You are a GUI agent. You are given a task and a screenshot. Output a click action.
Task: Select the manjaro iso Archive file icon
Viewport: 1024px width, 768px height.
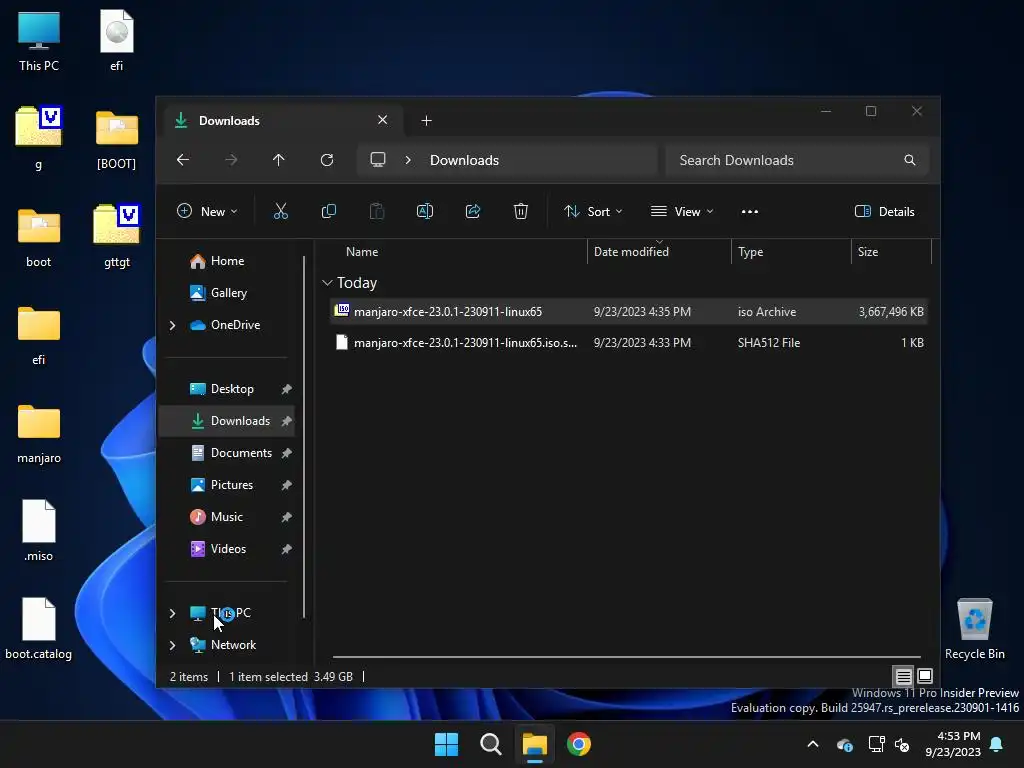click(x=342, y=311)
